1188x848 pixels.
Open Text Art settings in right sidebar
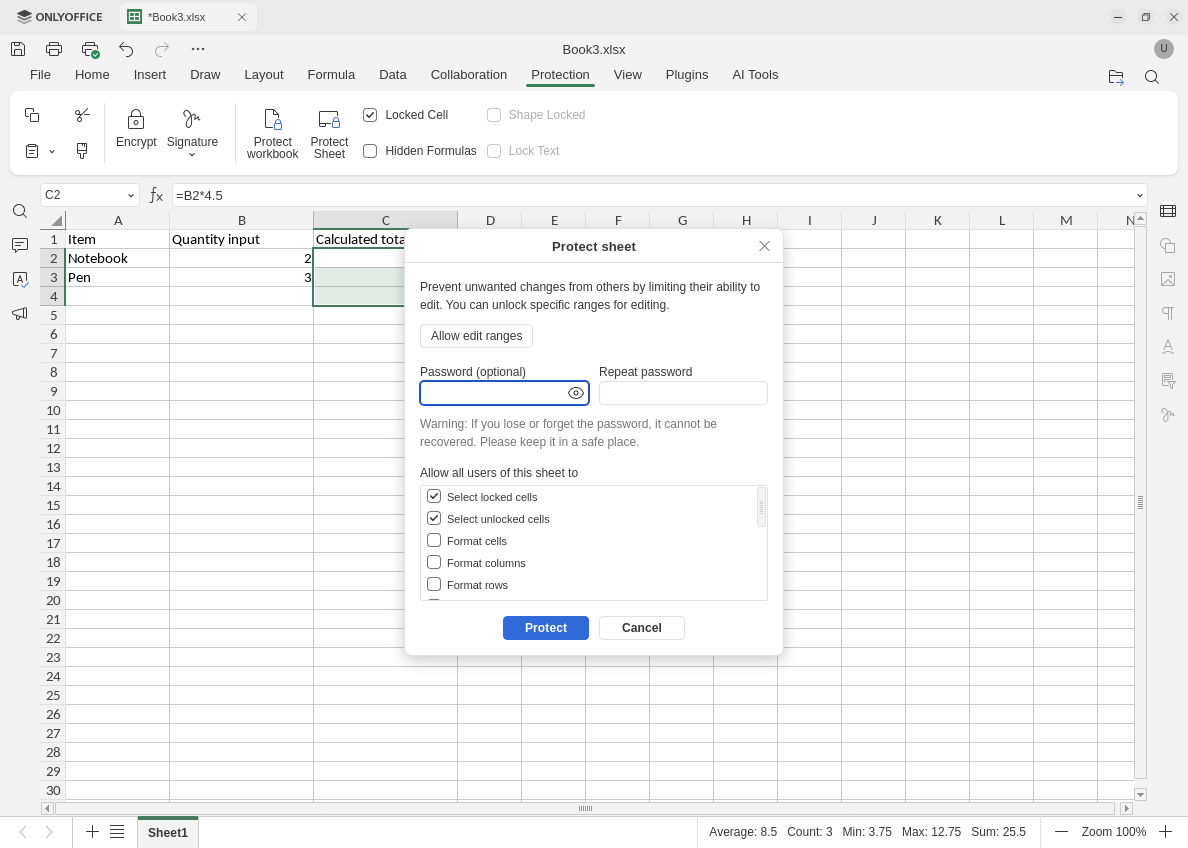tap(1168, 346)
